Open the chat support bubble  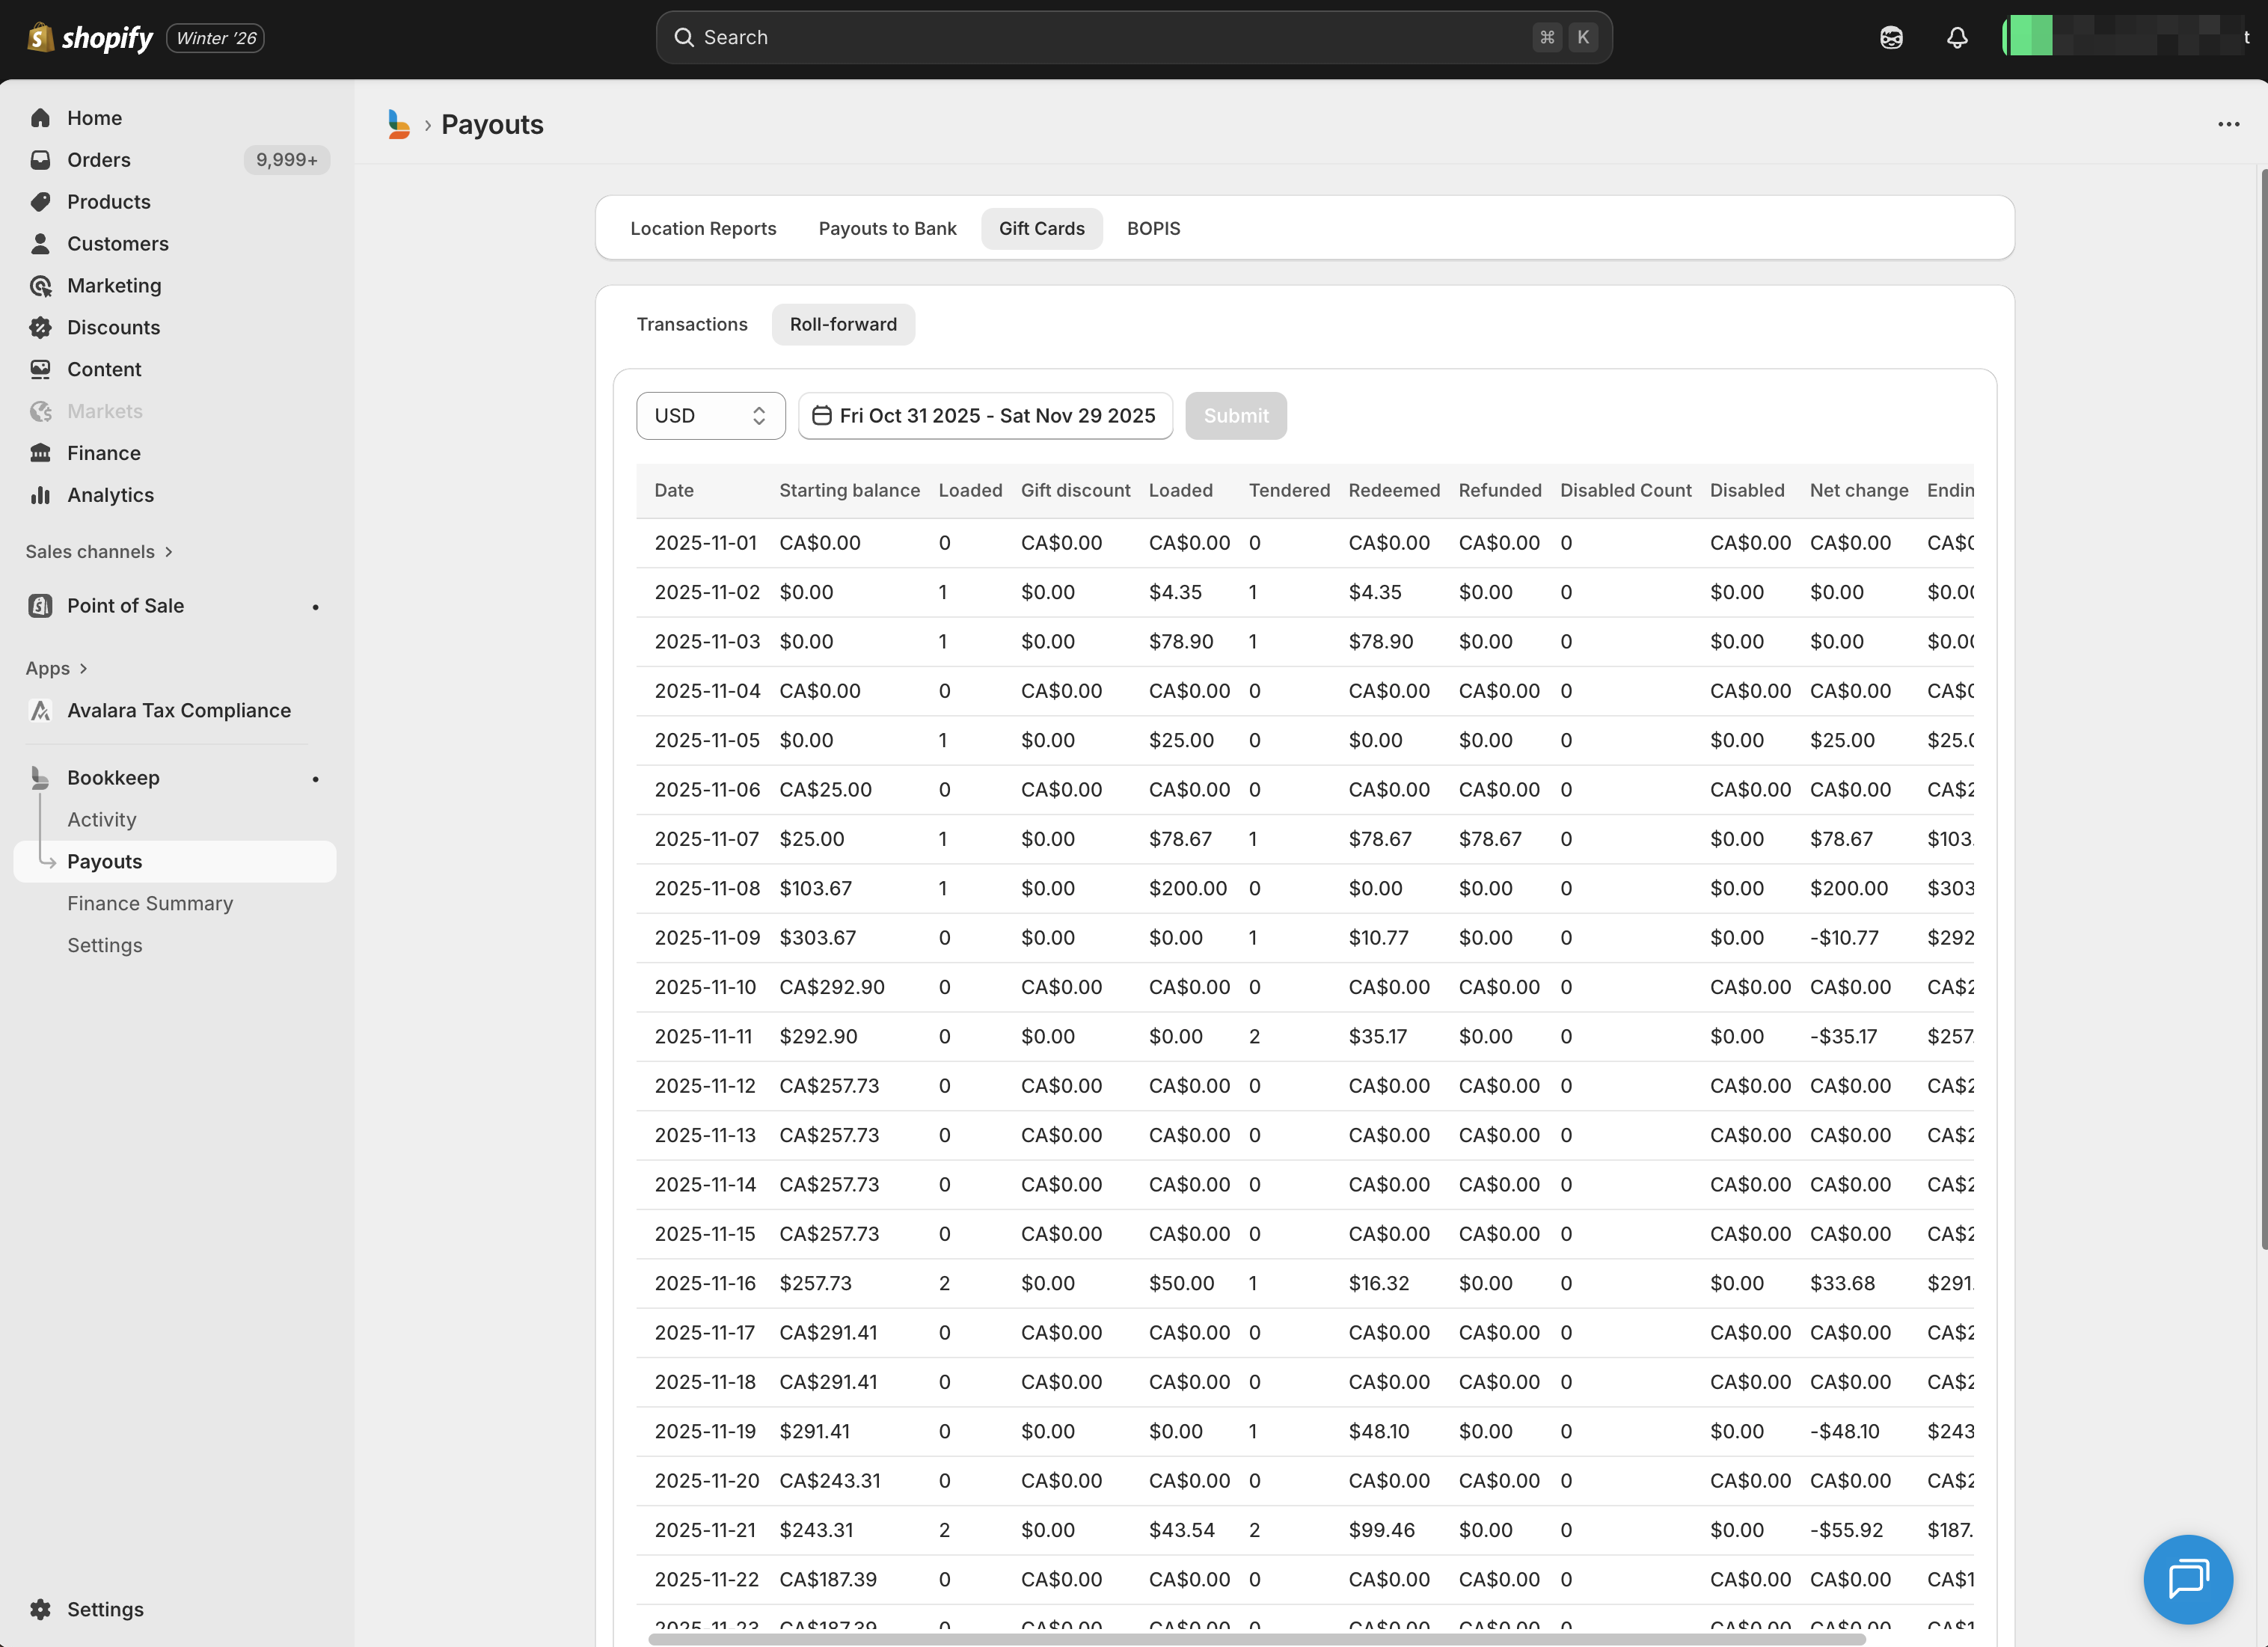click(x=2187, y=1578)
